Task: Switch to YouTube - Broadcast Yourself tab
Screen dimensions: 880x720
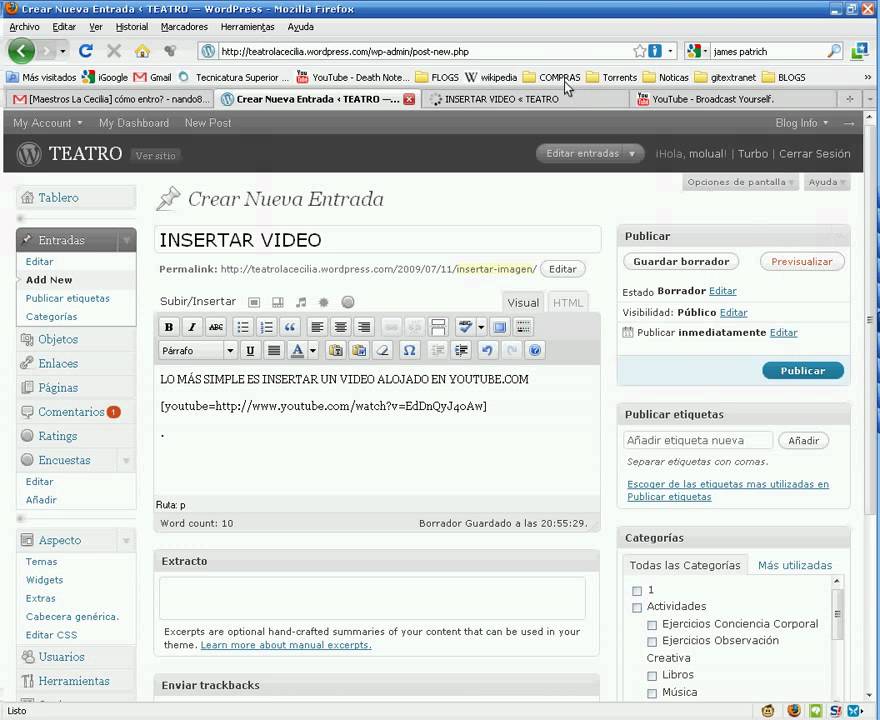Action: 732,99
